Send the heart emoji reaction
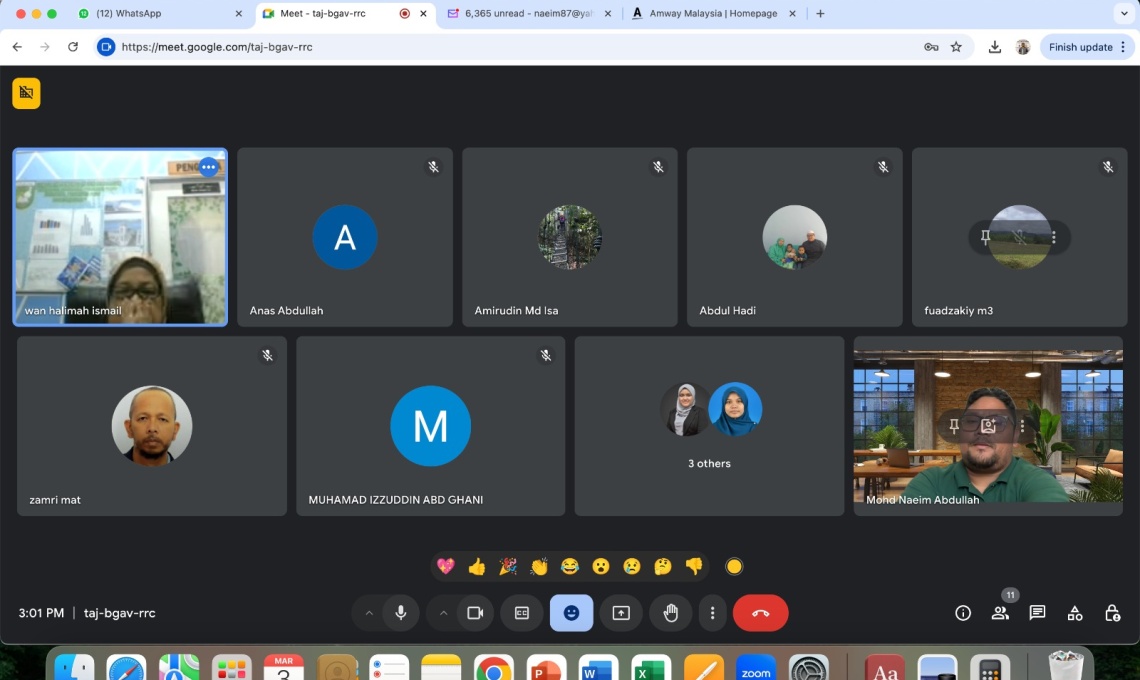 [446, 566]
